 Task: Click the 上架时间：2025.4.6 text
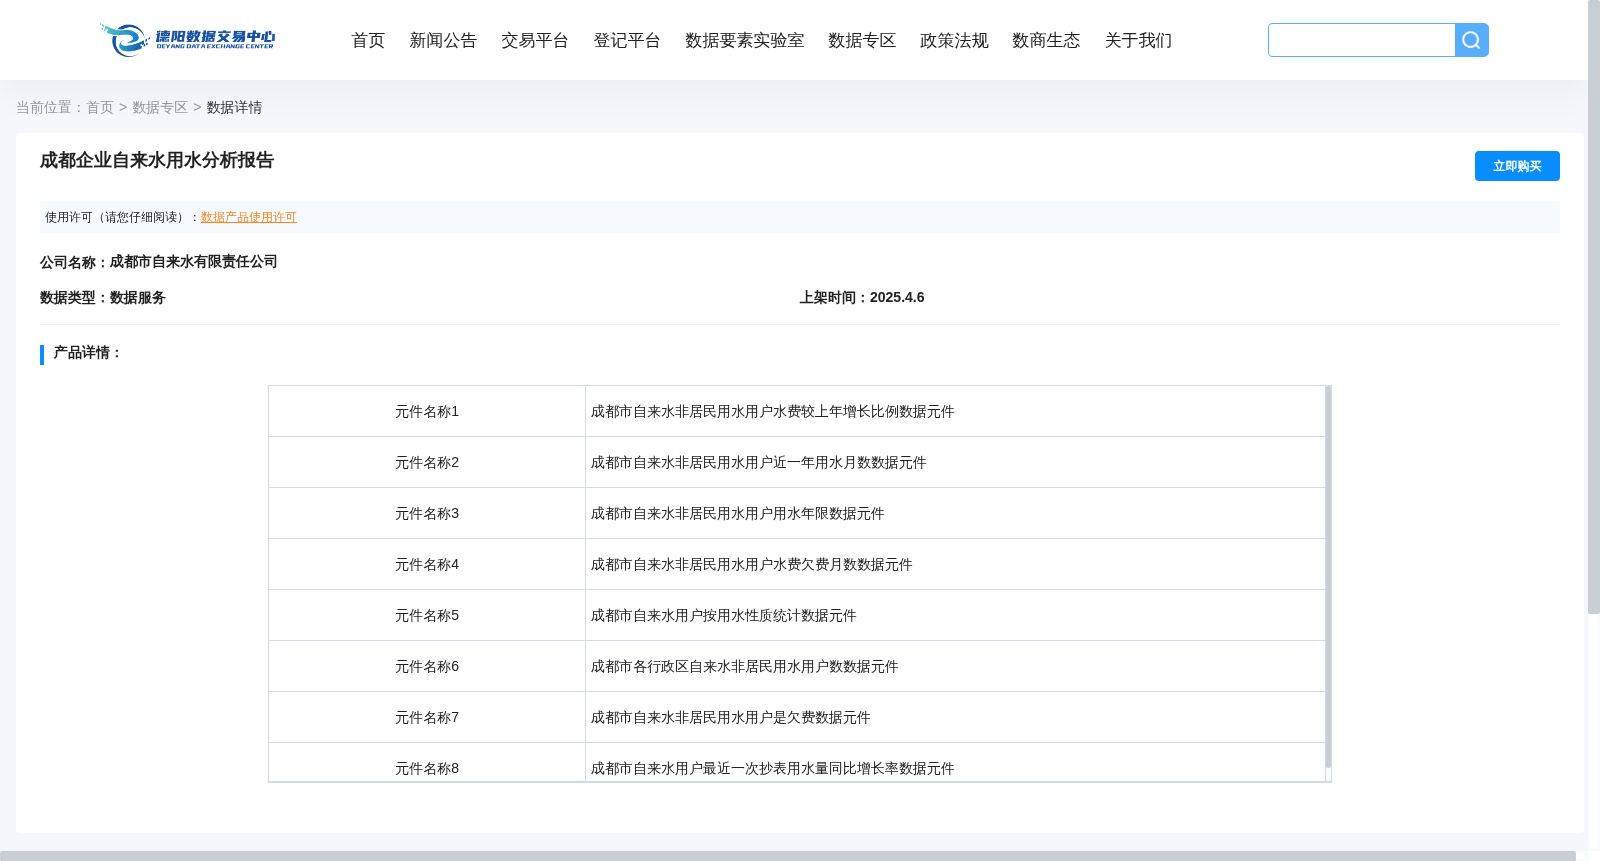862,297
